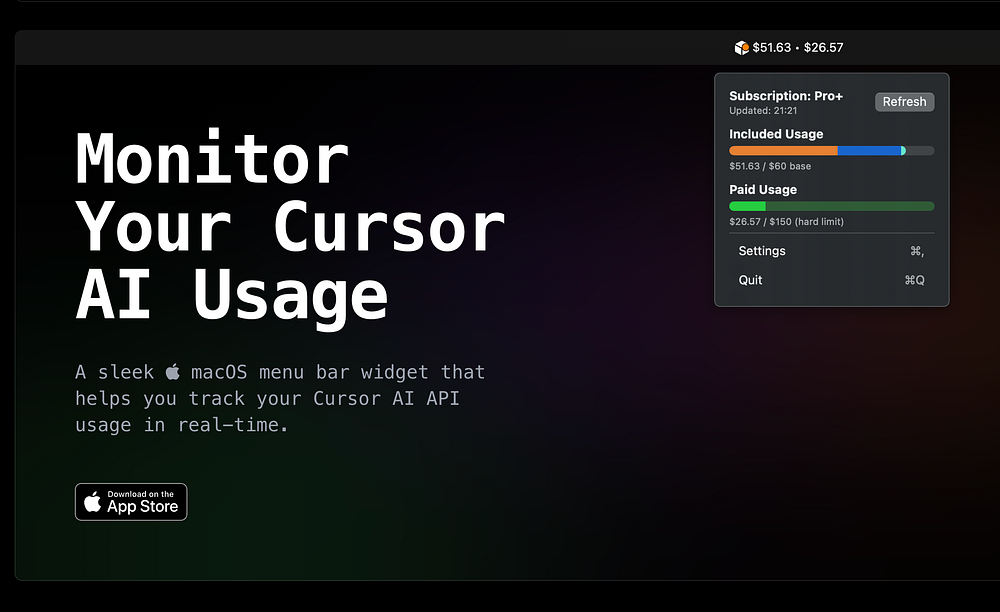
Task: Click the tagline 'A sleek macOS menu bar widget' paragraph
Action: coord(280,398)
